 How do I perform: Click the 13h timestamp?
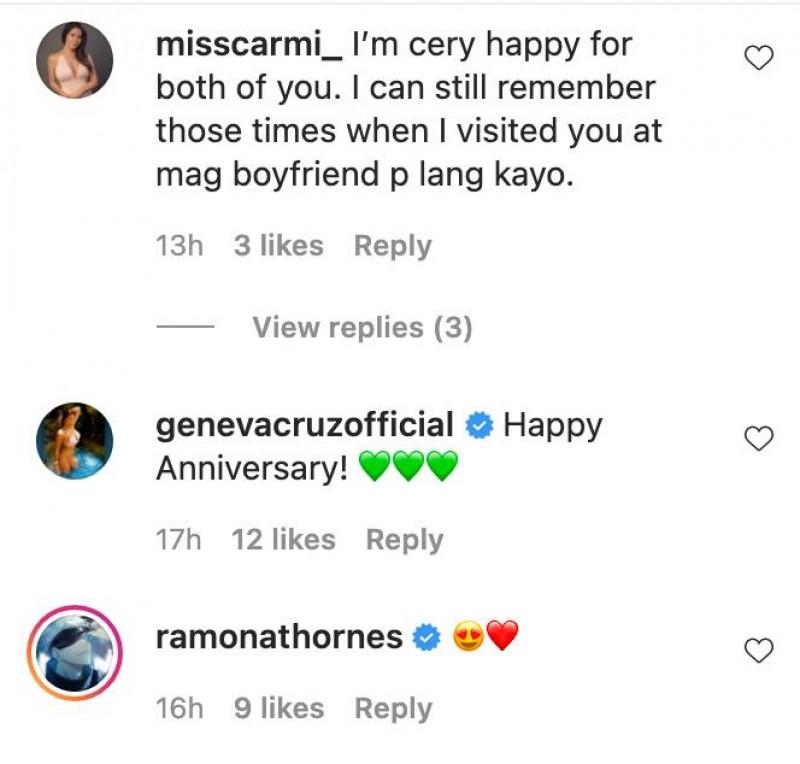click(x=179, y=246)
